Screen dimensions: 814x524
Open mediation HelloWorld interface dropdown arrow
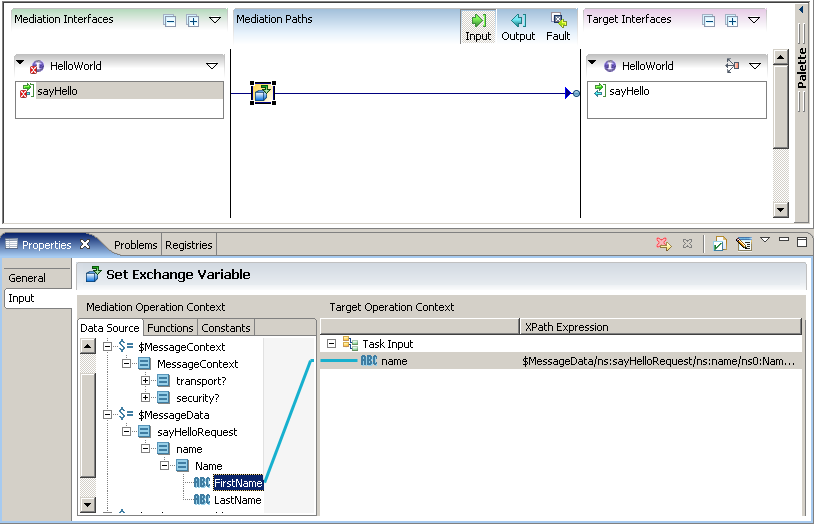(x=212, y=66)
